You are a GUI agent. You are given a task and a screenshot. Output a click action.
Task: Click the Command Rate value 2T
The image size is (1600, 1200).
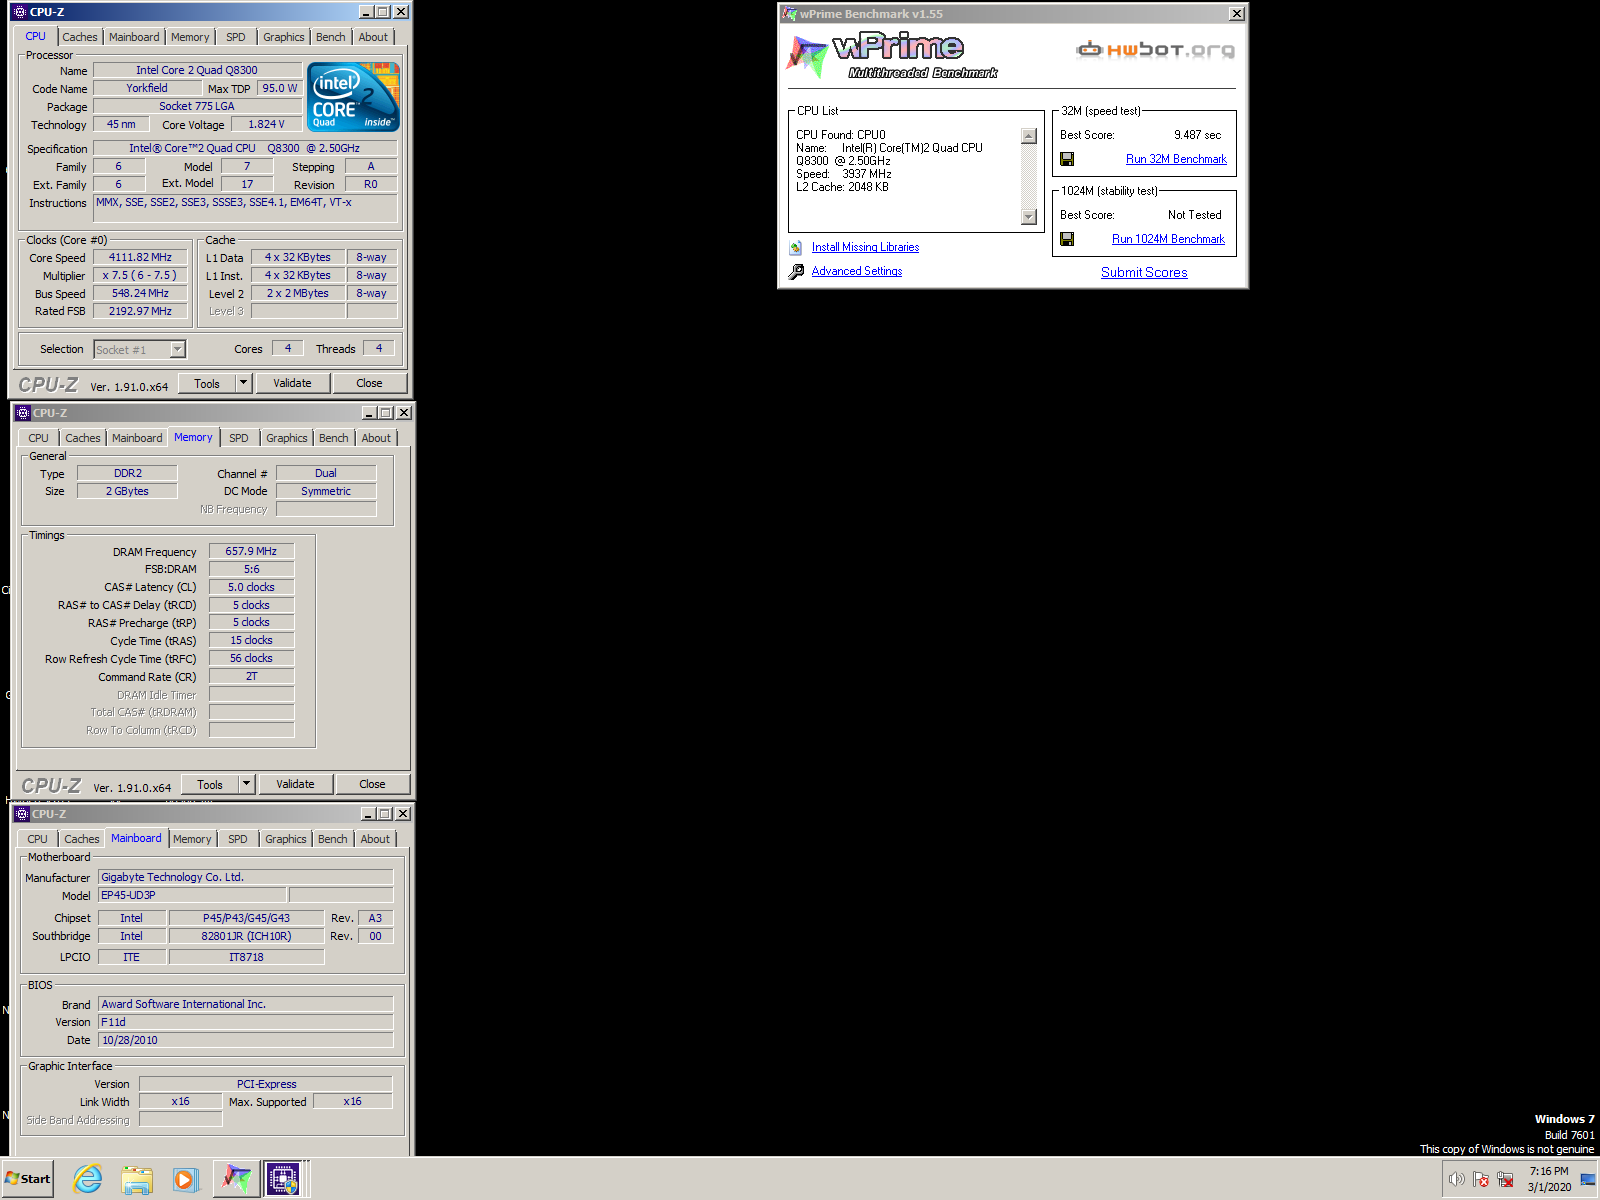click(251, 676)
